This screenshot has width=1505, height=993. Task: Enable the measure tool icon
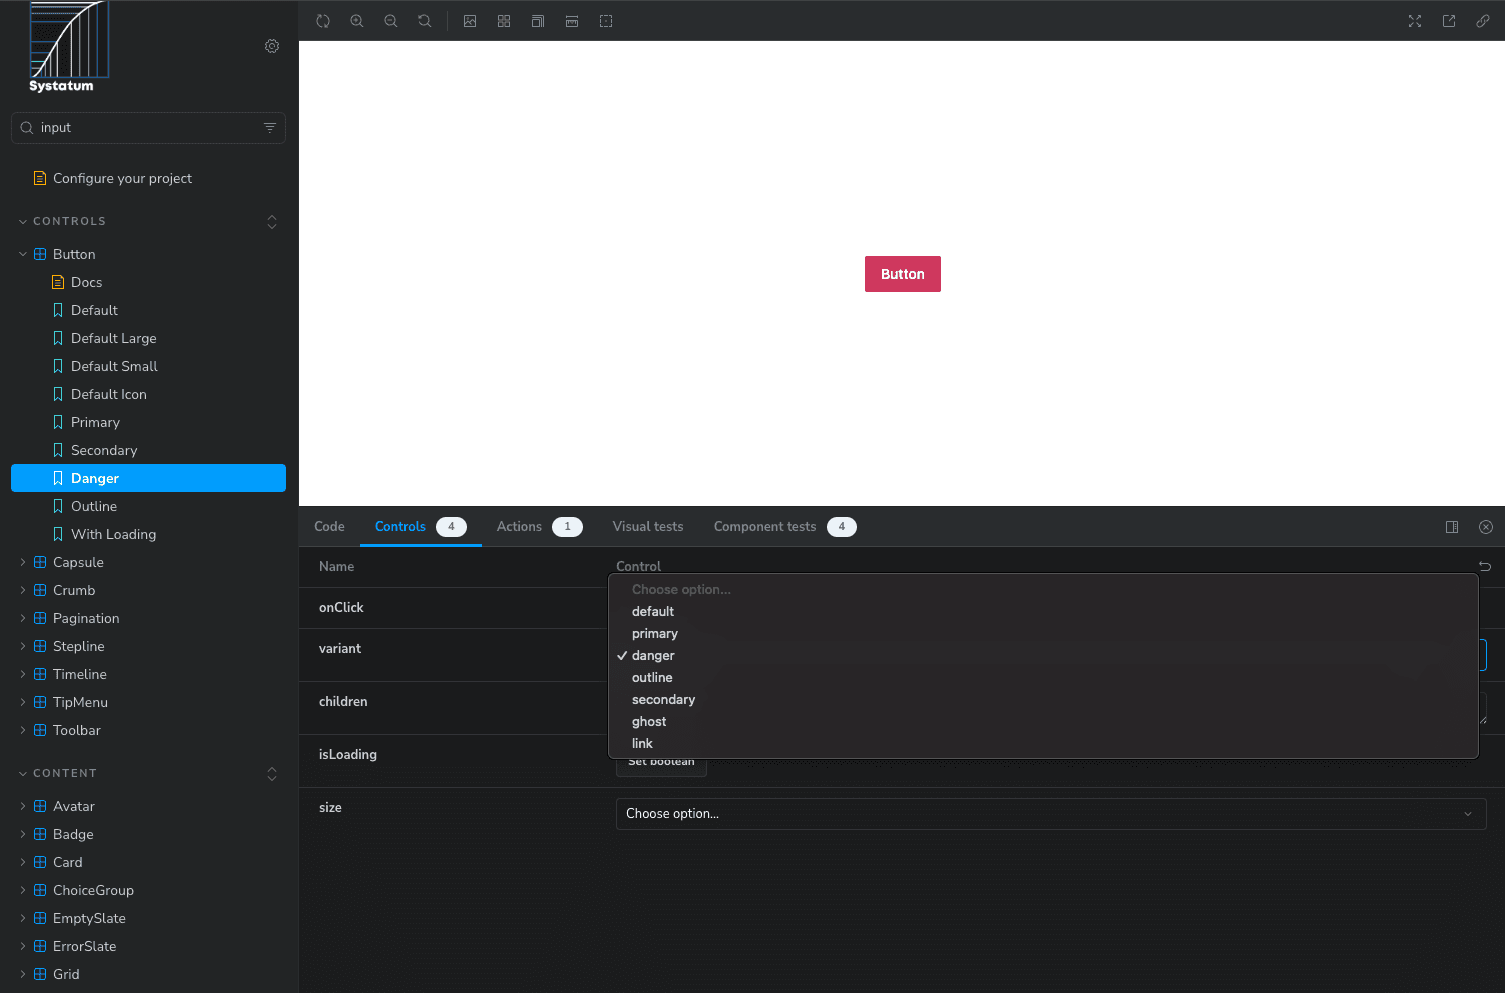[572, 21]
